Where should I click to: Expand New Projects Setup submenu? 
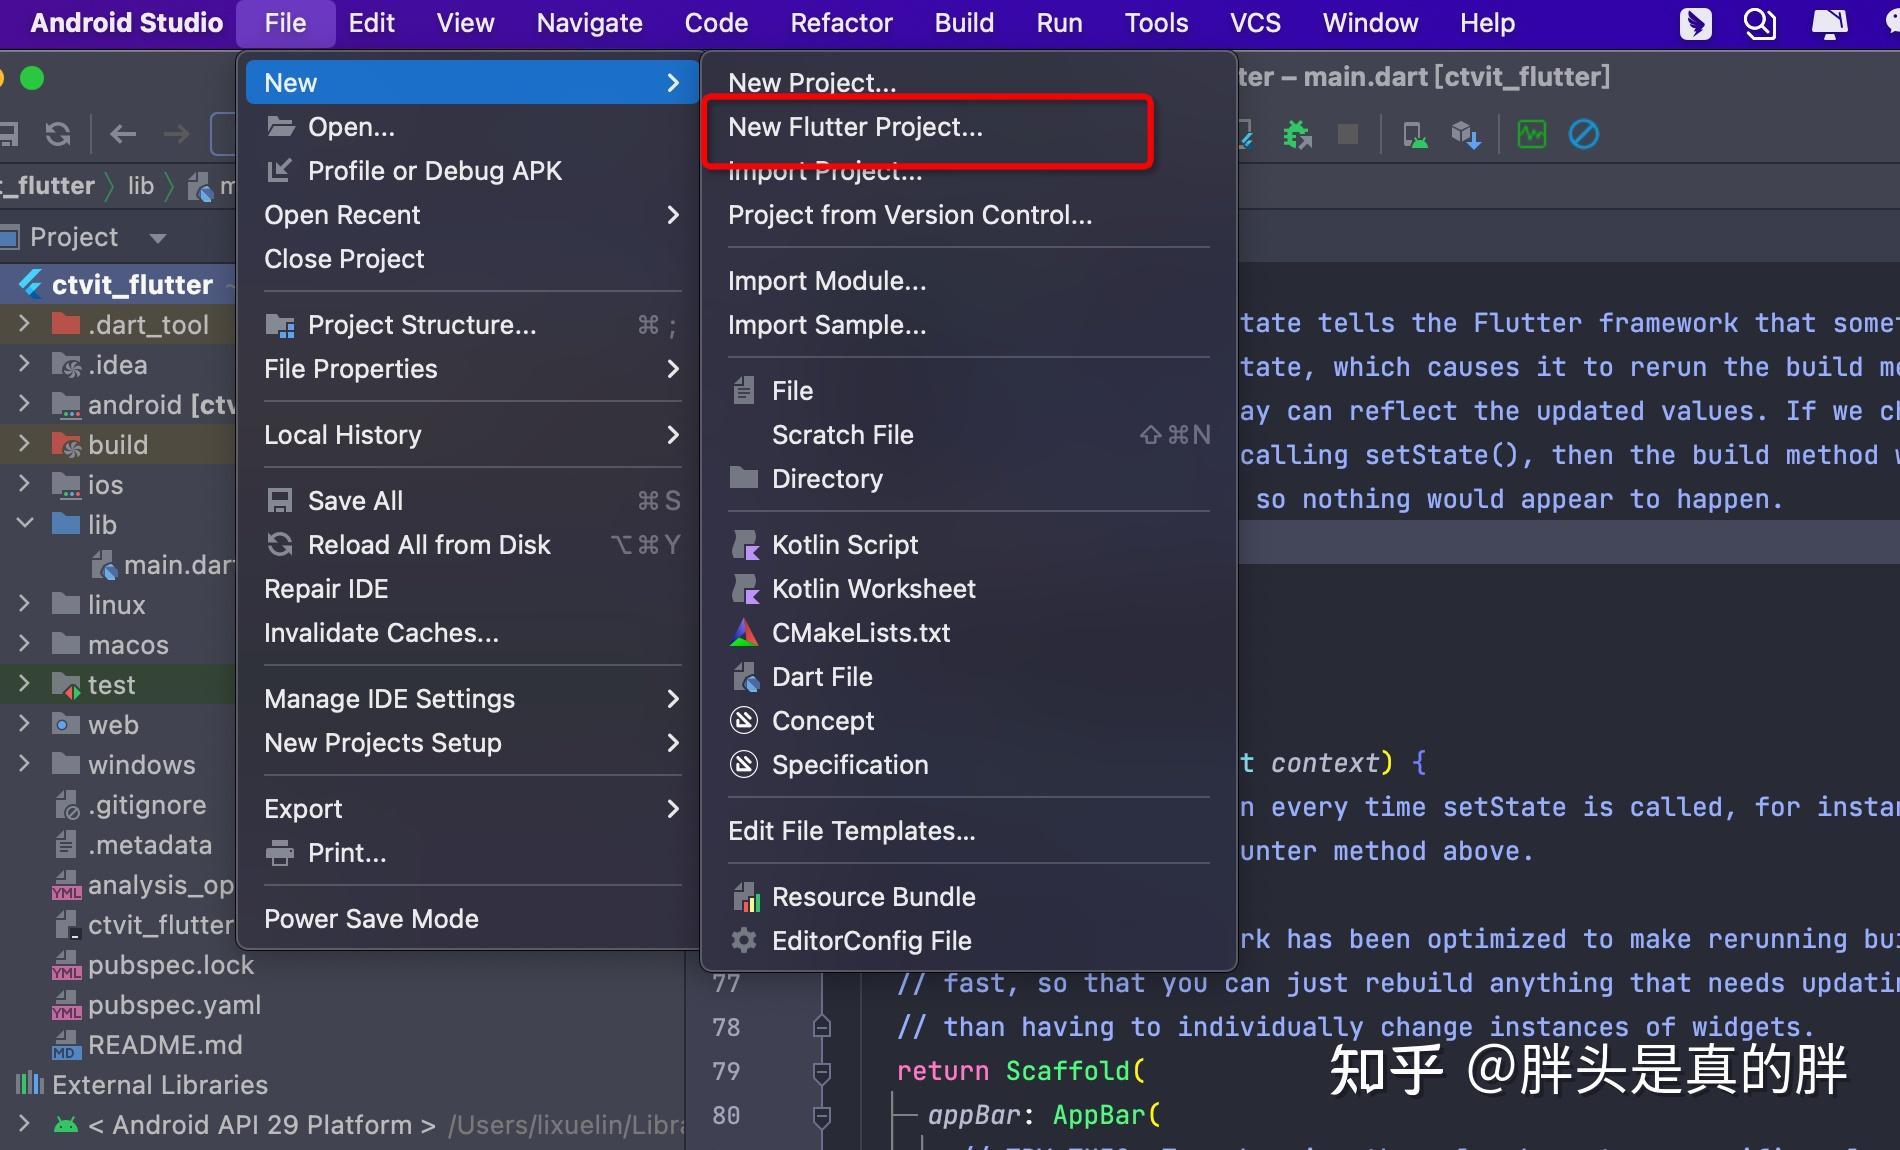coord(471,742)
